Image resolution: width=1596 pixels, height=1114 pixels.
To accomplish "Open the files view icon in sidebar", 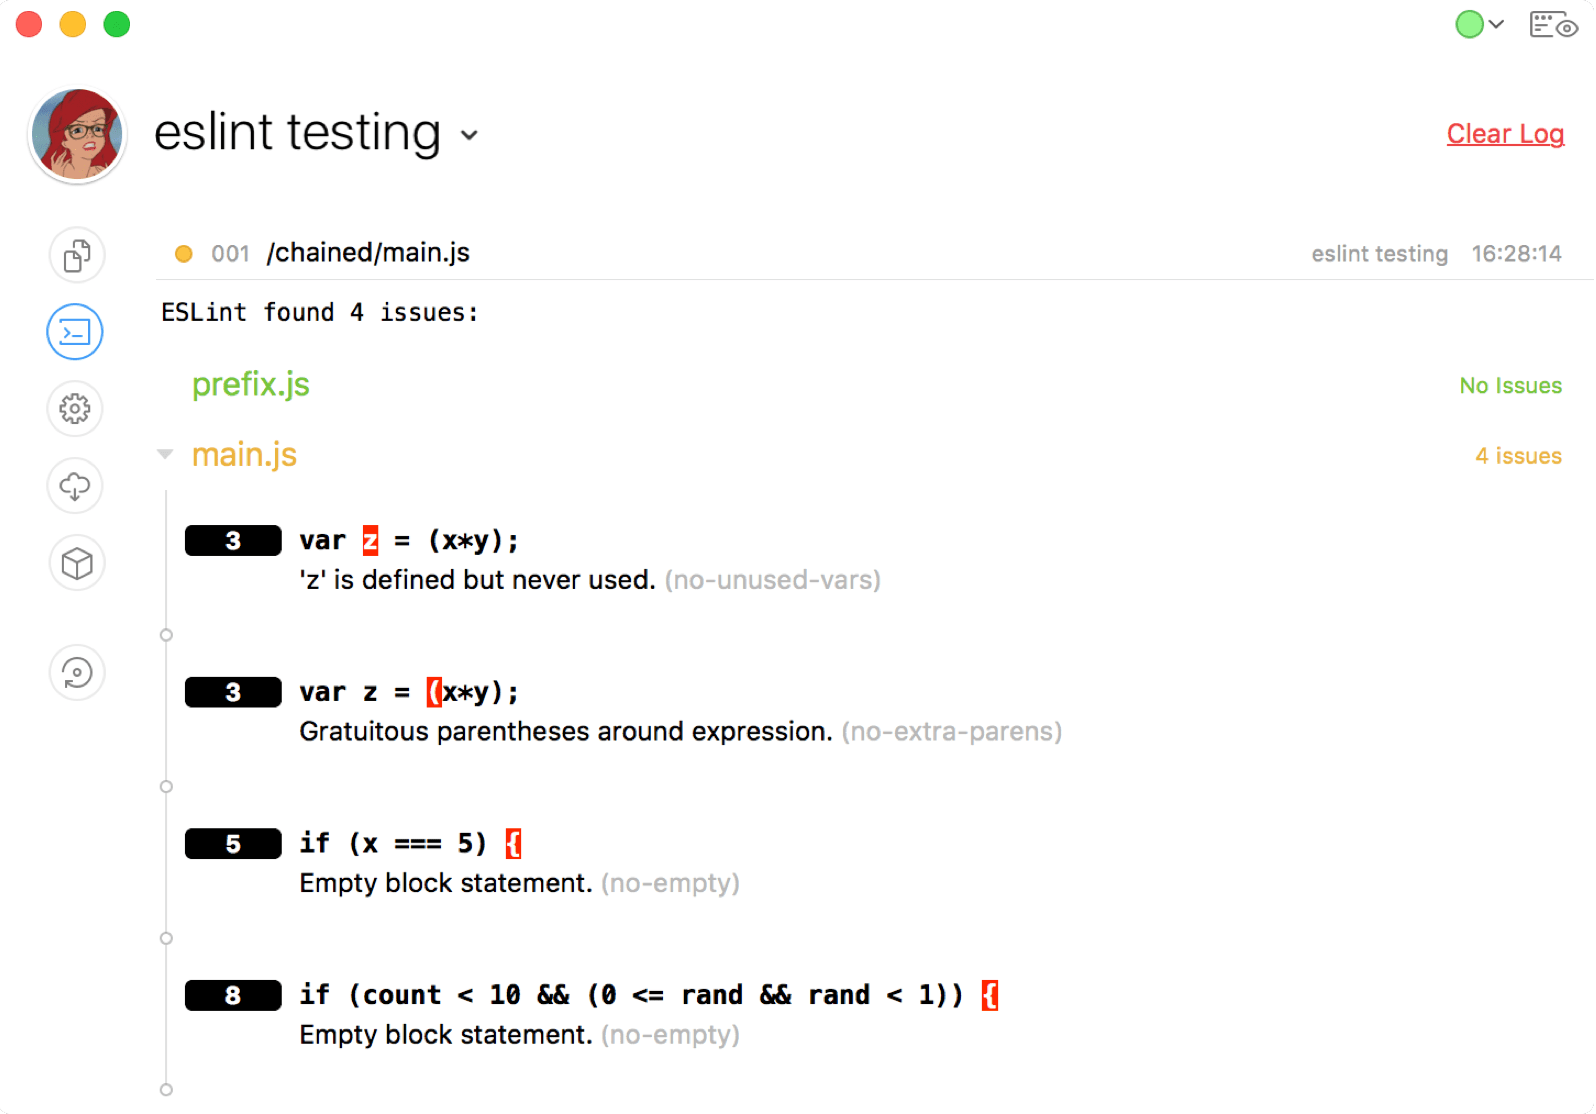I will [x=76, y=255].
